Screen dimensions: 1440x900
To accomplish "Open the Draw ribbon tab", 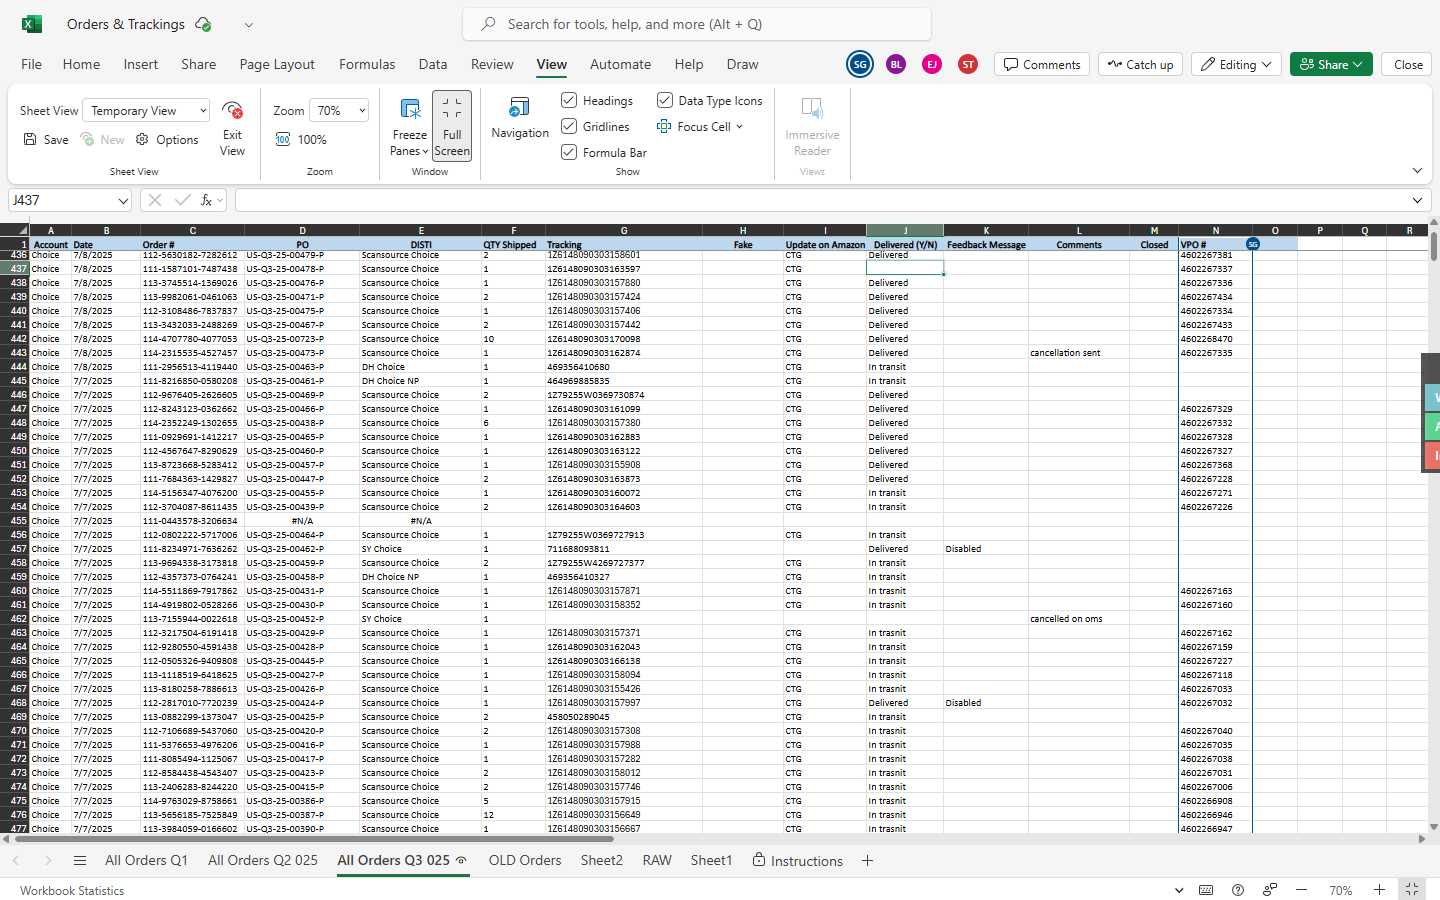I will [x=742, y=64].
